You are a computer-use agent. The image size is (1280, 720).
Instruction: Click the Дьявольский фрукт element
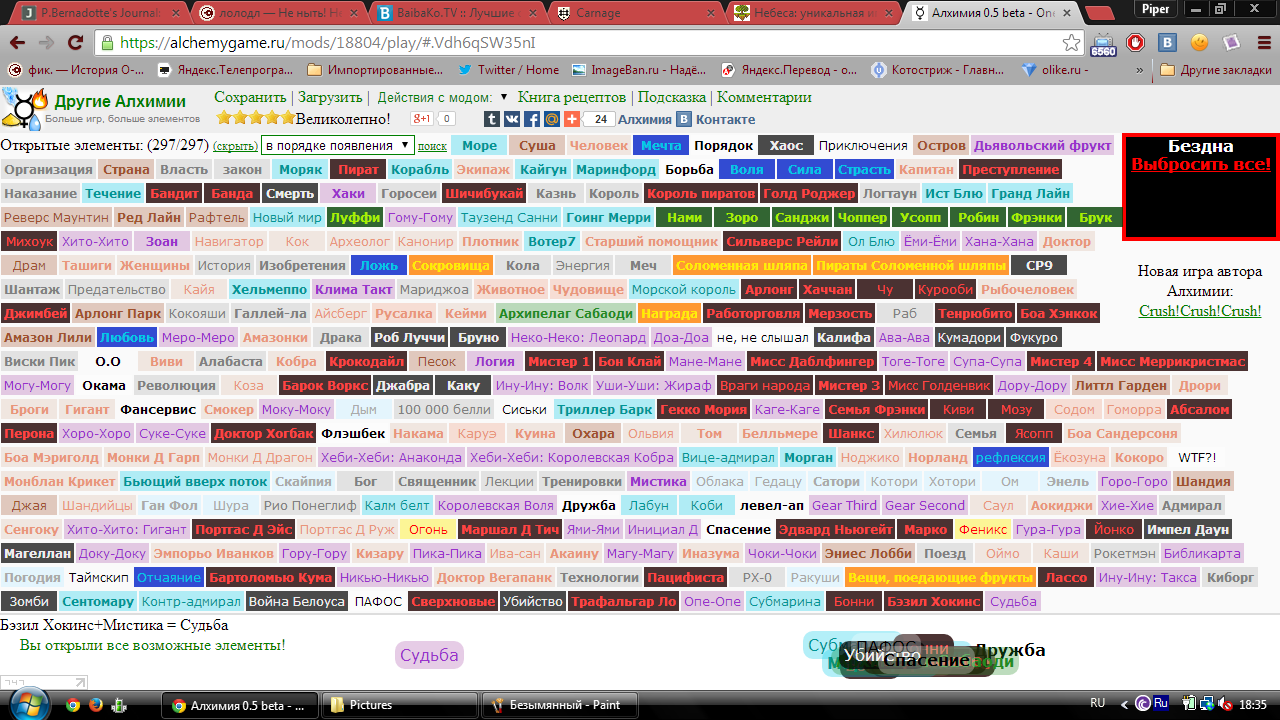[1042, 145]
